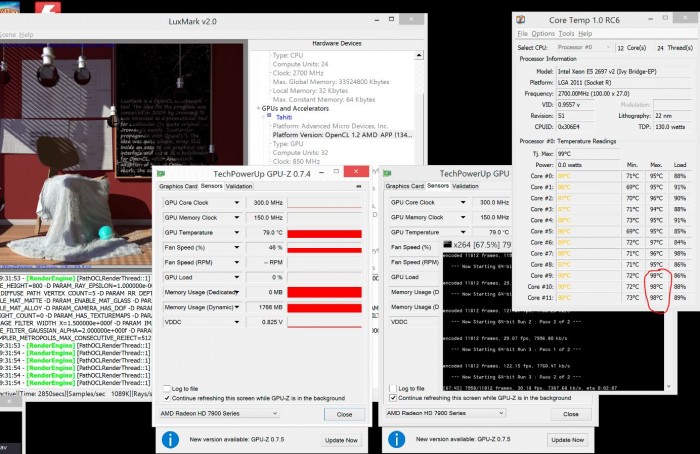Open Help menu in LuxMark

click(26, 34)
